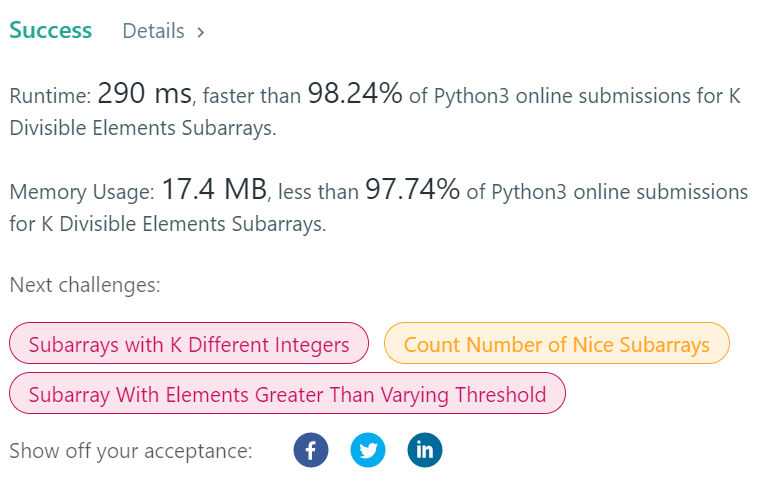Click 'faster than' text in runtime line

(250, 97)
